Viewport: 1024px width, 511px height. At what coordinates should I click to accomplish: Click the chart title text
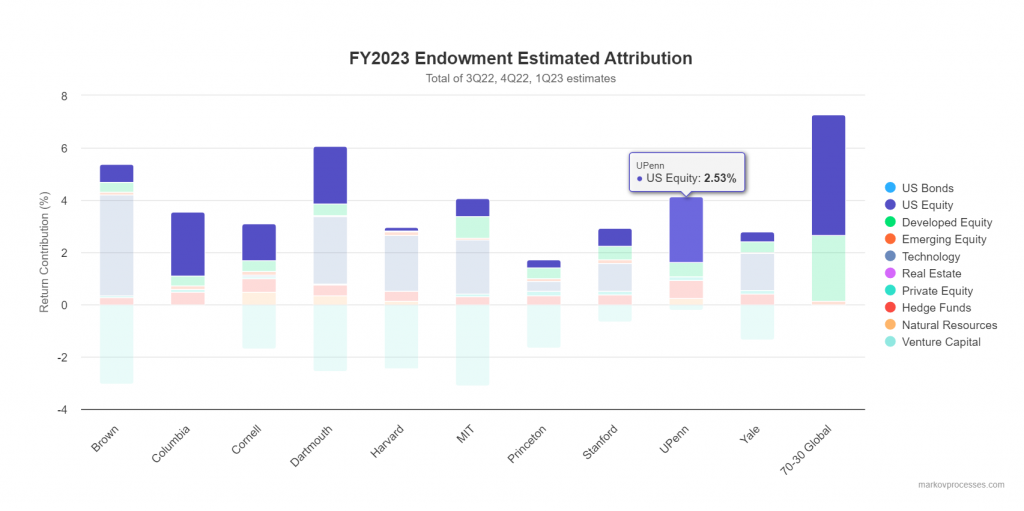click(x=521, y=58)
